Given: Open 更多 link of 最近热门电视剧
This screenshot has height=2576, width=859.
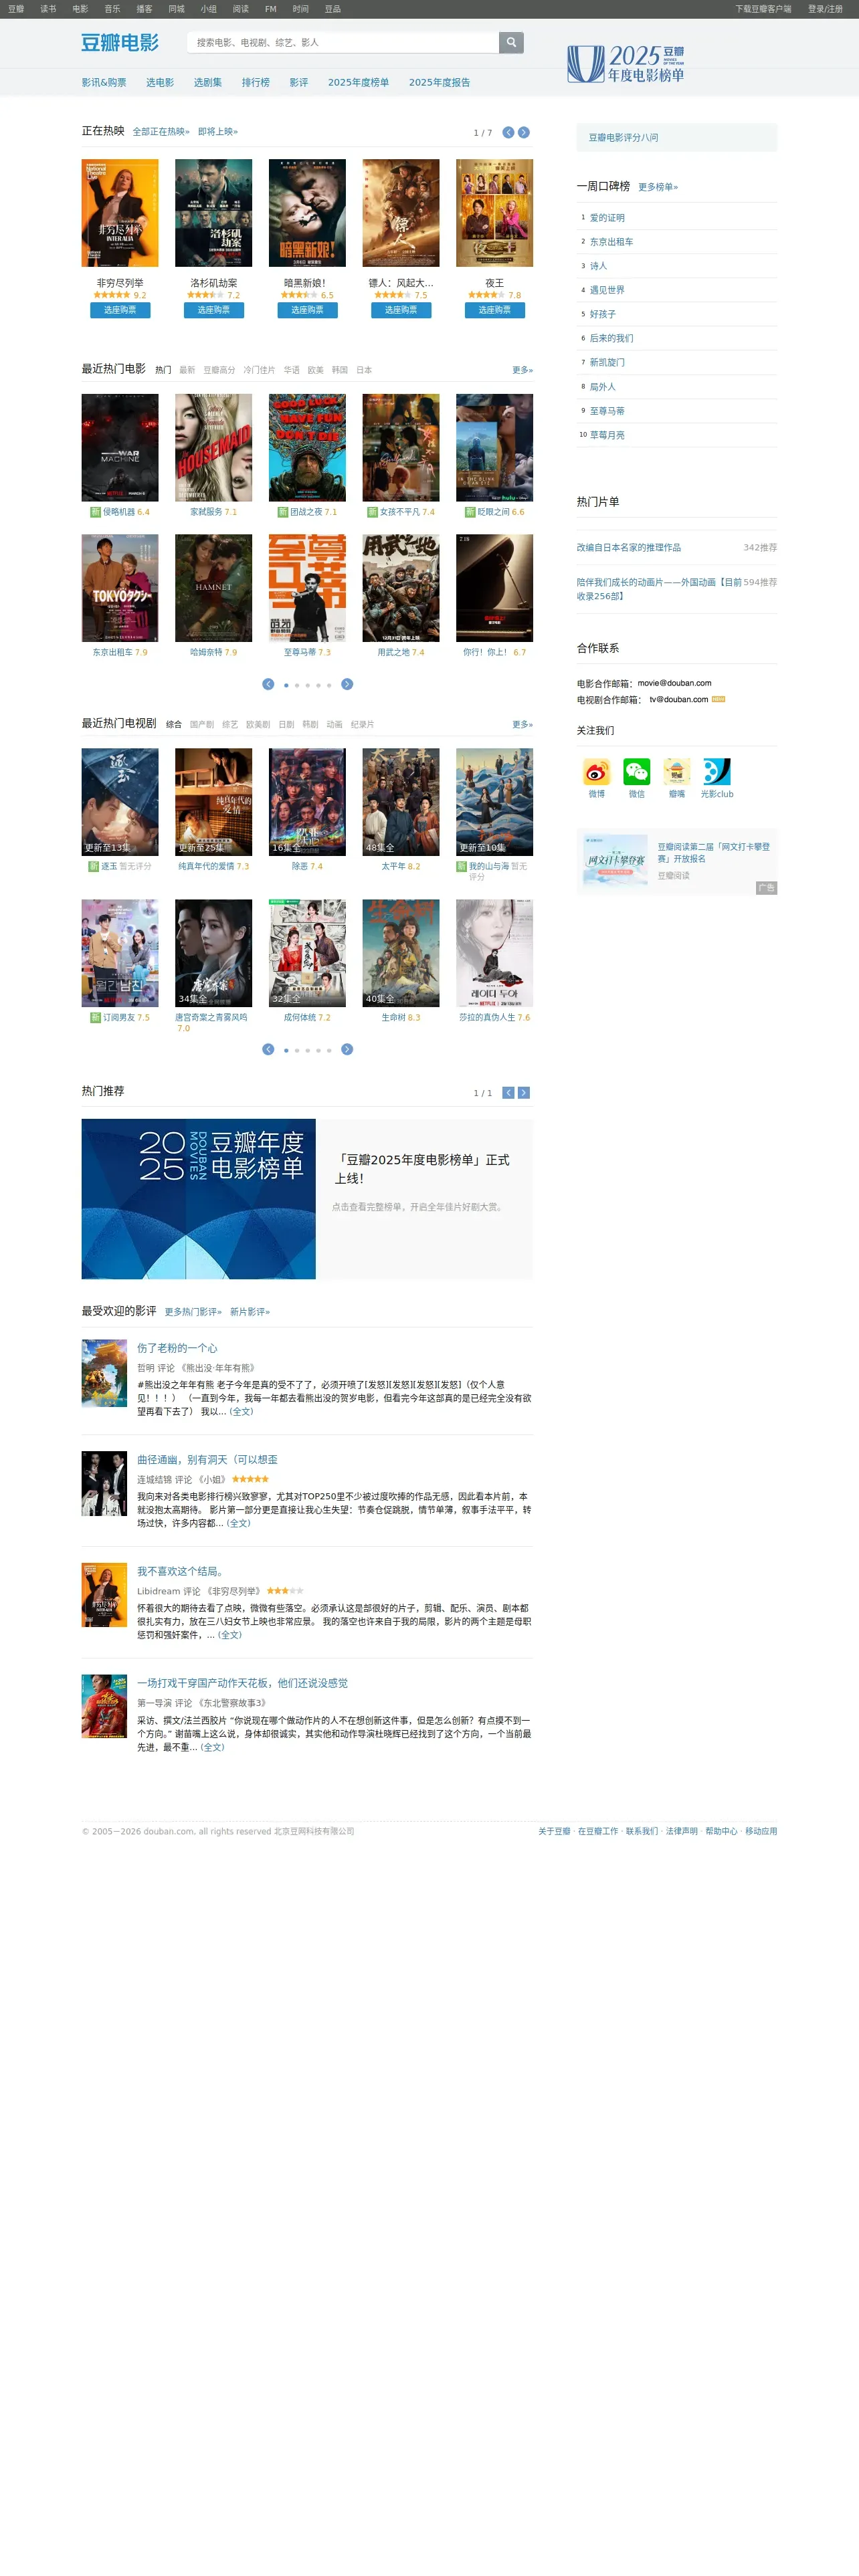Looking at the screenshot, I should 522,725.
